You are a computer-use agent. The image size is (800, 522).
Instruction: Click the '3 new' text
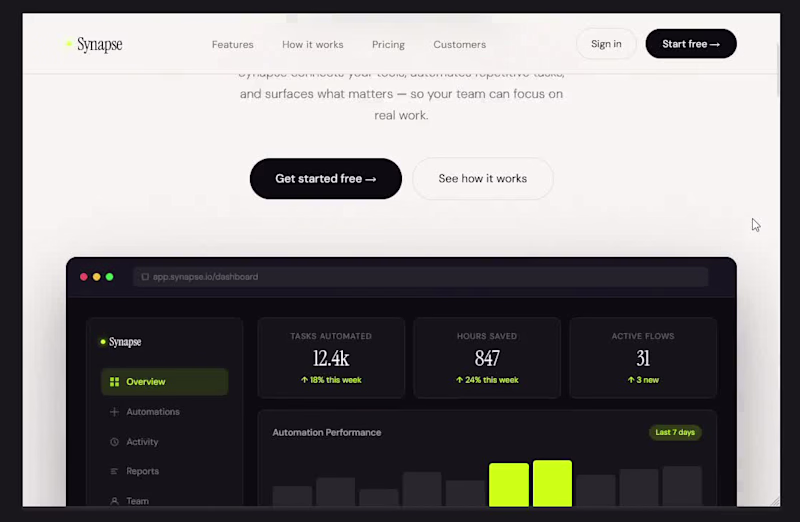(x=643, y=380)
